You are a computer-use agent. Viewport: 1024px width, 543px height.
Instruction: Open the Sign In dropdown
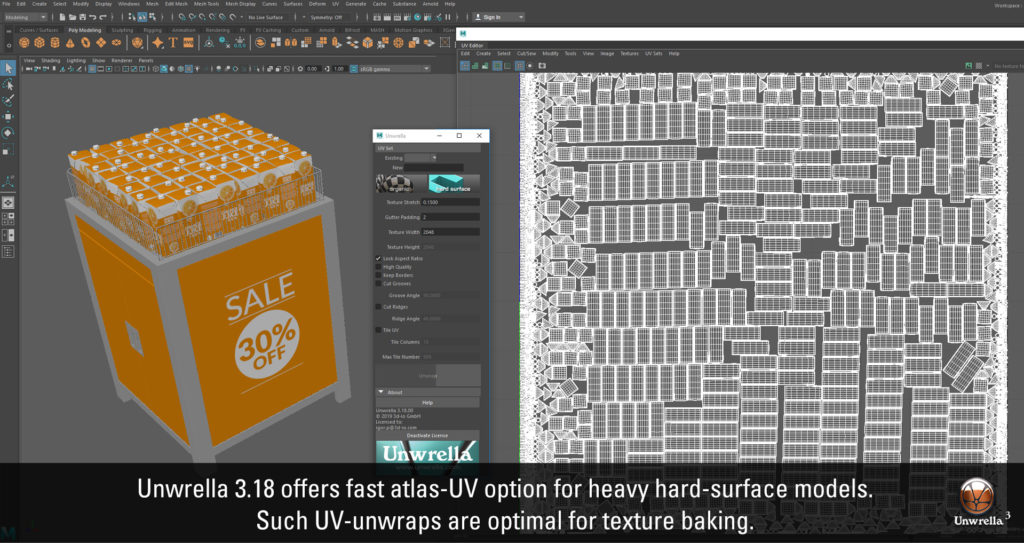[x=498, y=17]
